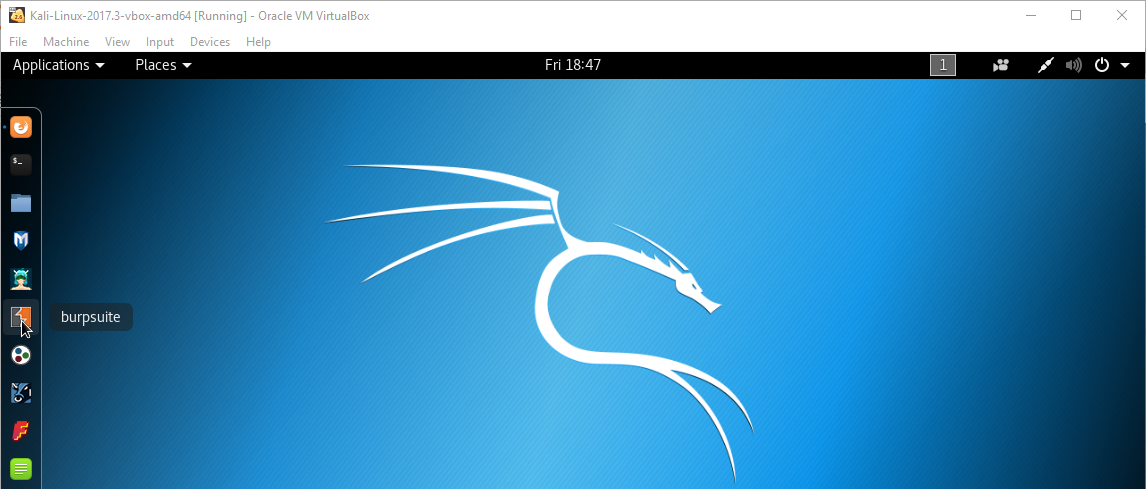Open the Help menu

click(258, 42)
